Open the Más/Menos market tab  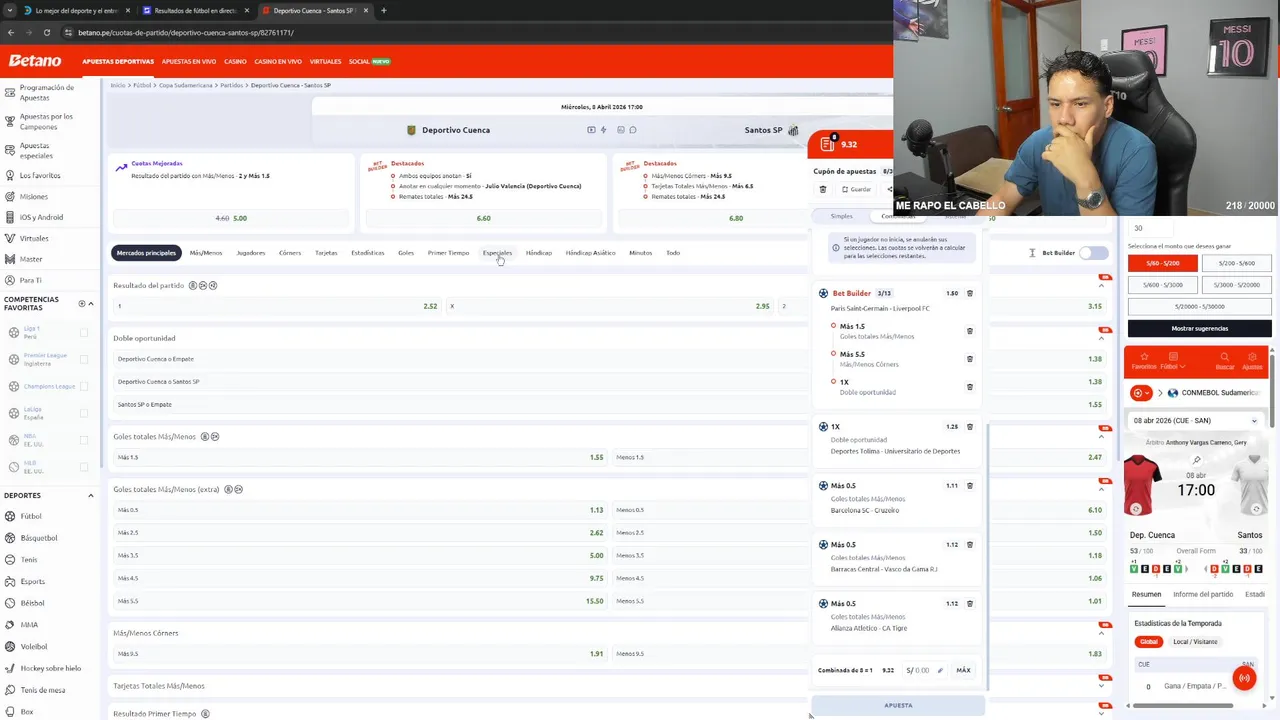tap(206, 253)
